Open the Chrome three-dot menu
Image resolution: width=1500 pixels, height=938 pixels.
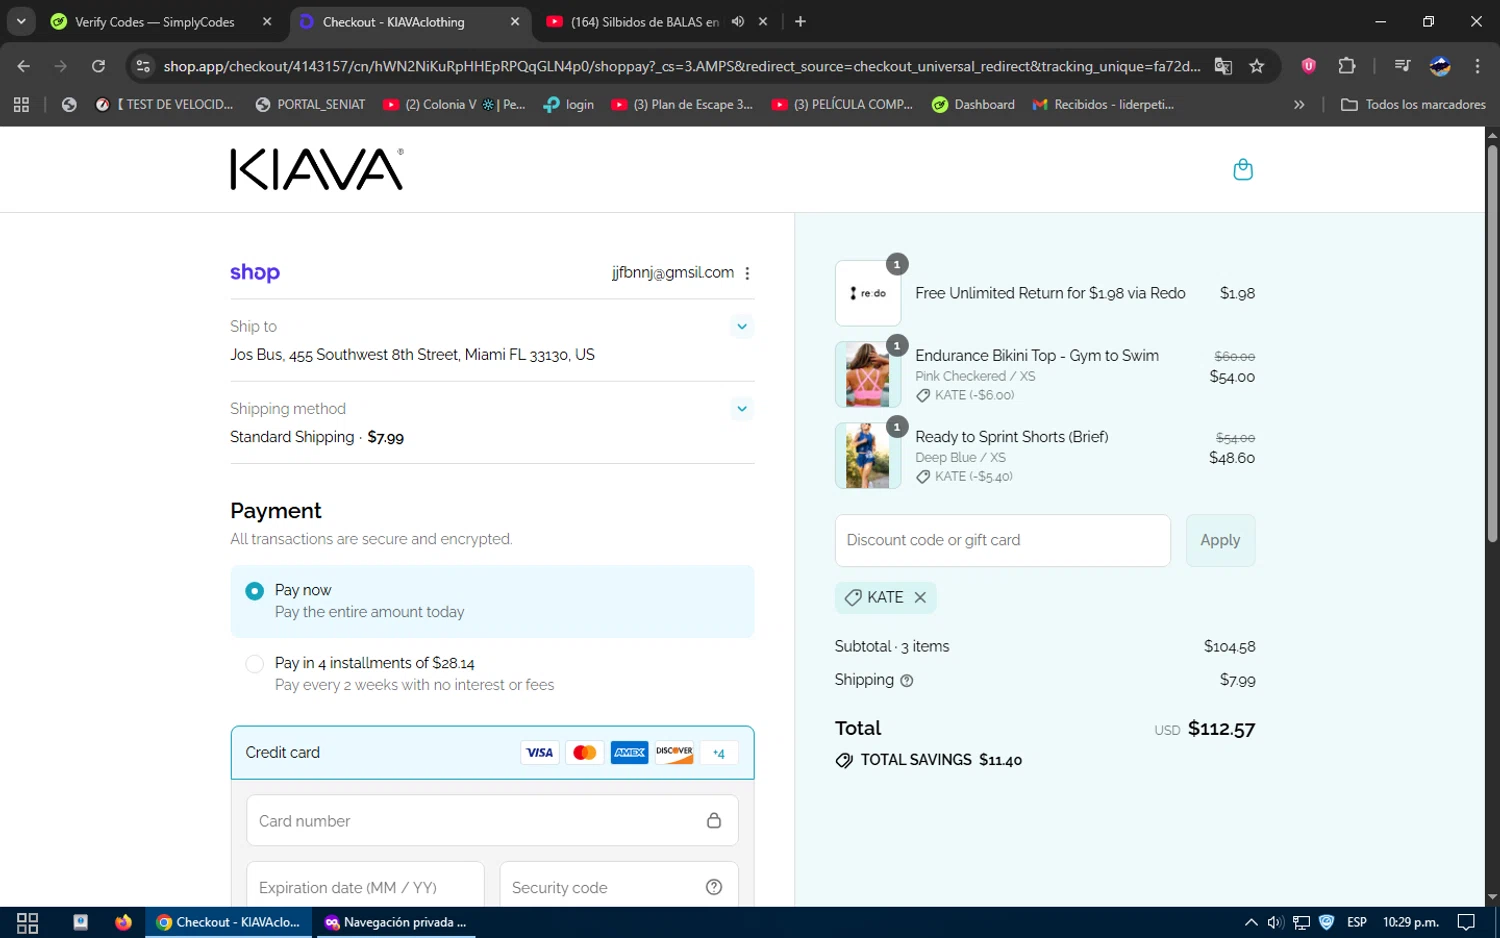(1477, 66)
